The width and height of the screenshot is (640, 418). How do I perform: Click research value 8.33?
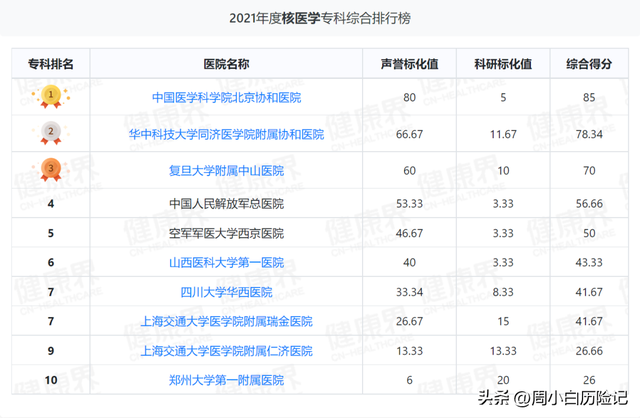coord(503,292)
